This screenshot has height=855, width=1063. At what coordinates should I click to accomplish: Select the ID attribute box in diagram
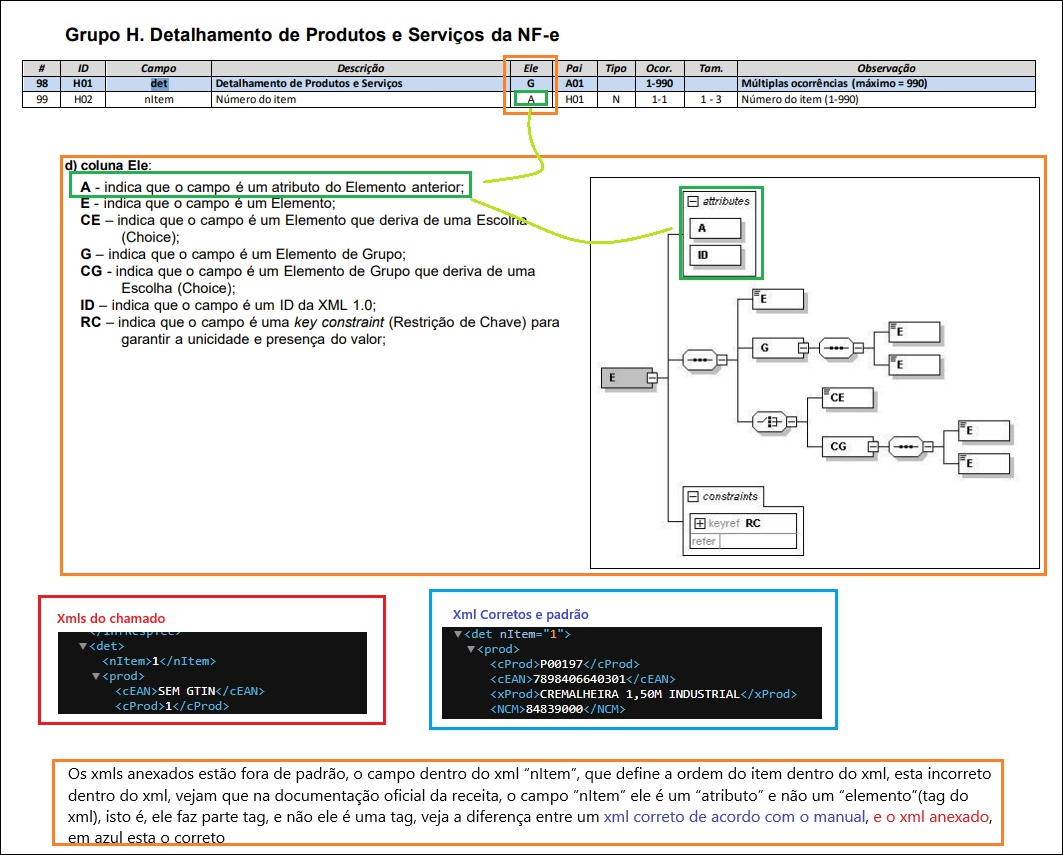pos(715,255)
